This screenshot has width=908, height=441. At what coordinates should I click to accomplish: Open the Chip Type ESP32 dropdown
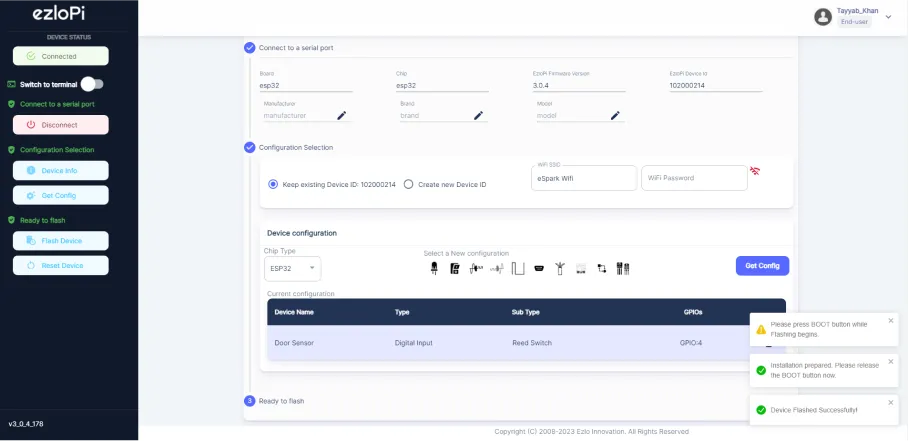tap(292, 268)
